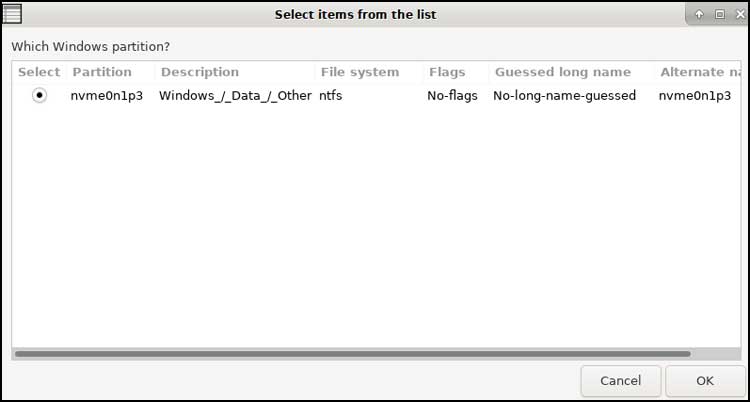
Task: Sort list by the Partition column header
Action: 102,72
